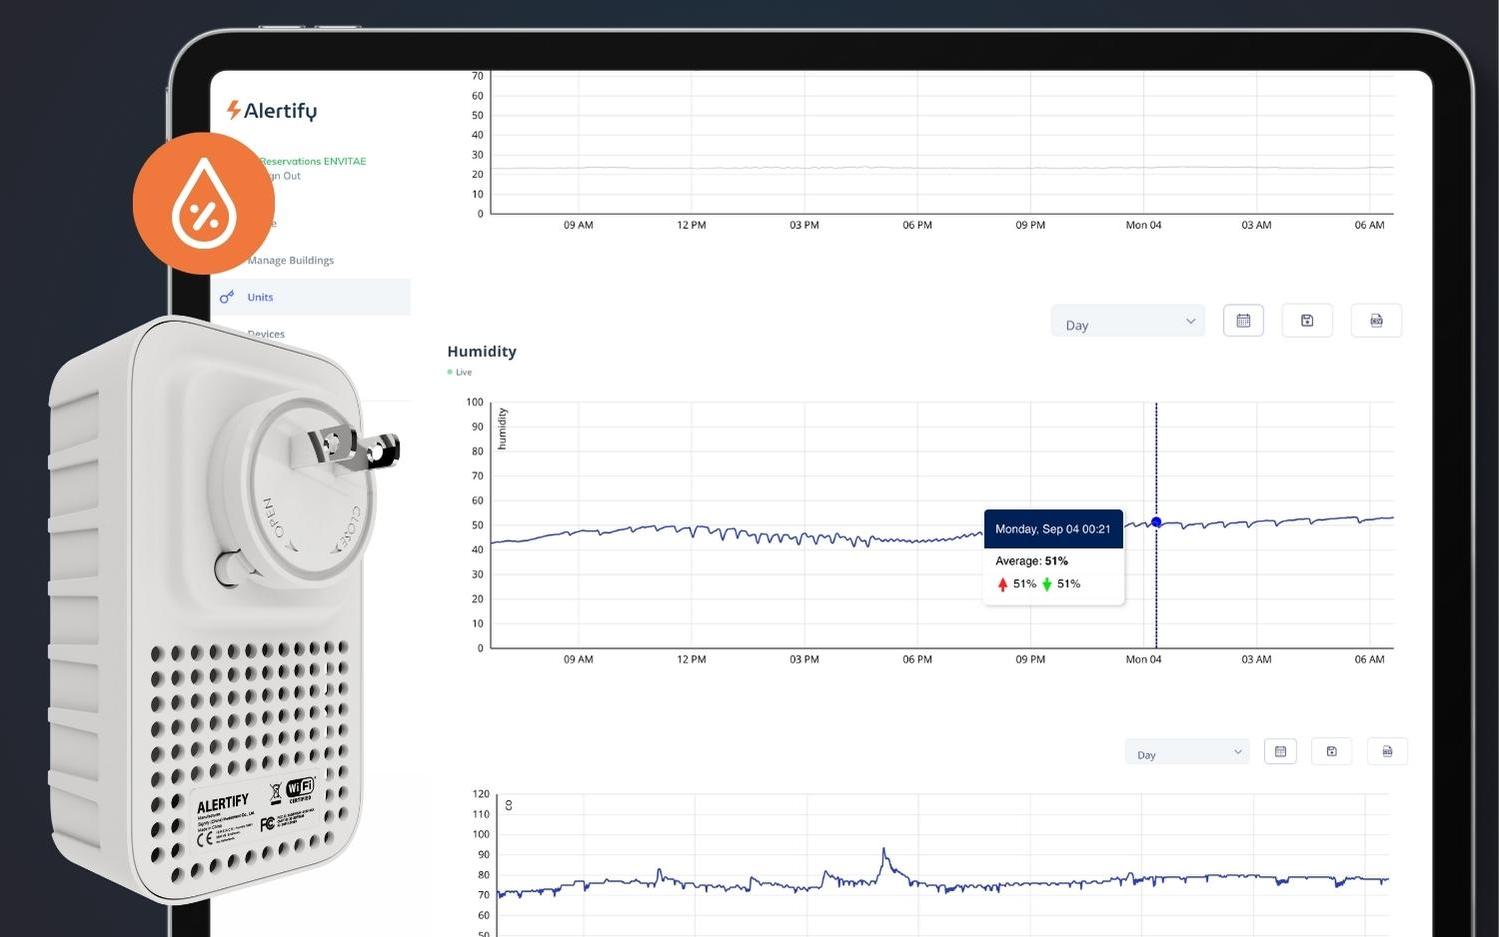Click the Live status indicator under Humidity
This screenshot has width=1499, height=937.
point(460,372)
